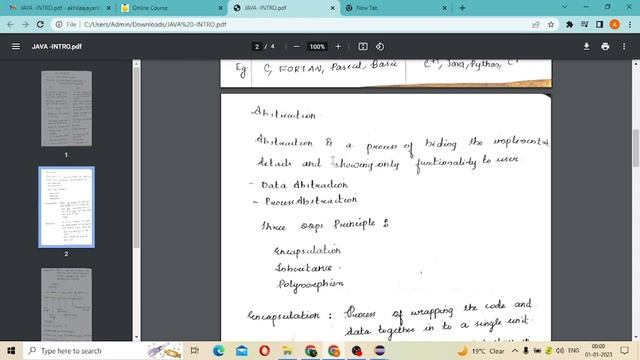Image resolution: width=640 pixels, height=360 pixels.
Task: Open the tab search dropdown arrow
Action: (x=564, y=7)
